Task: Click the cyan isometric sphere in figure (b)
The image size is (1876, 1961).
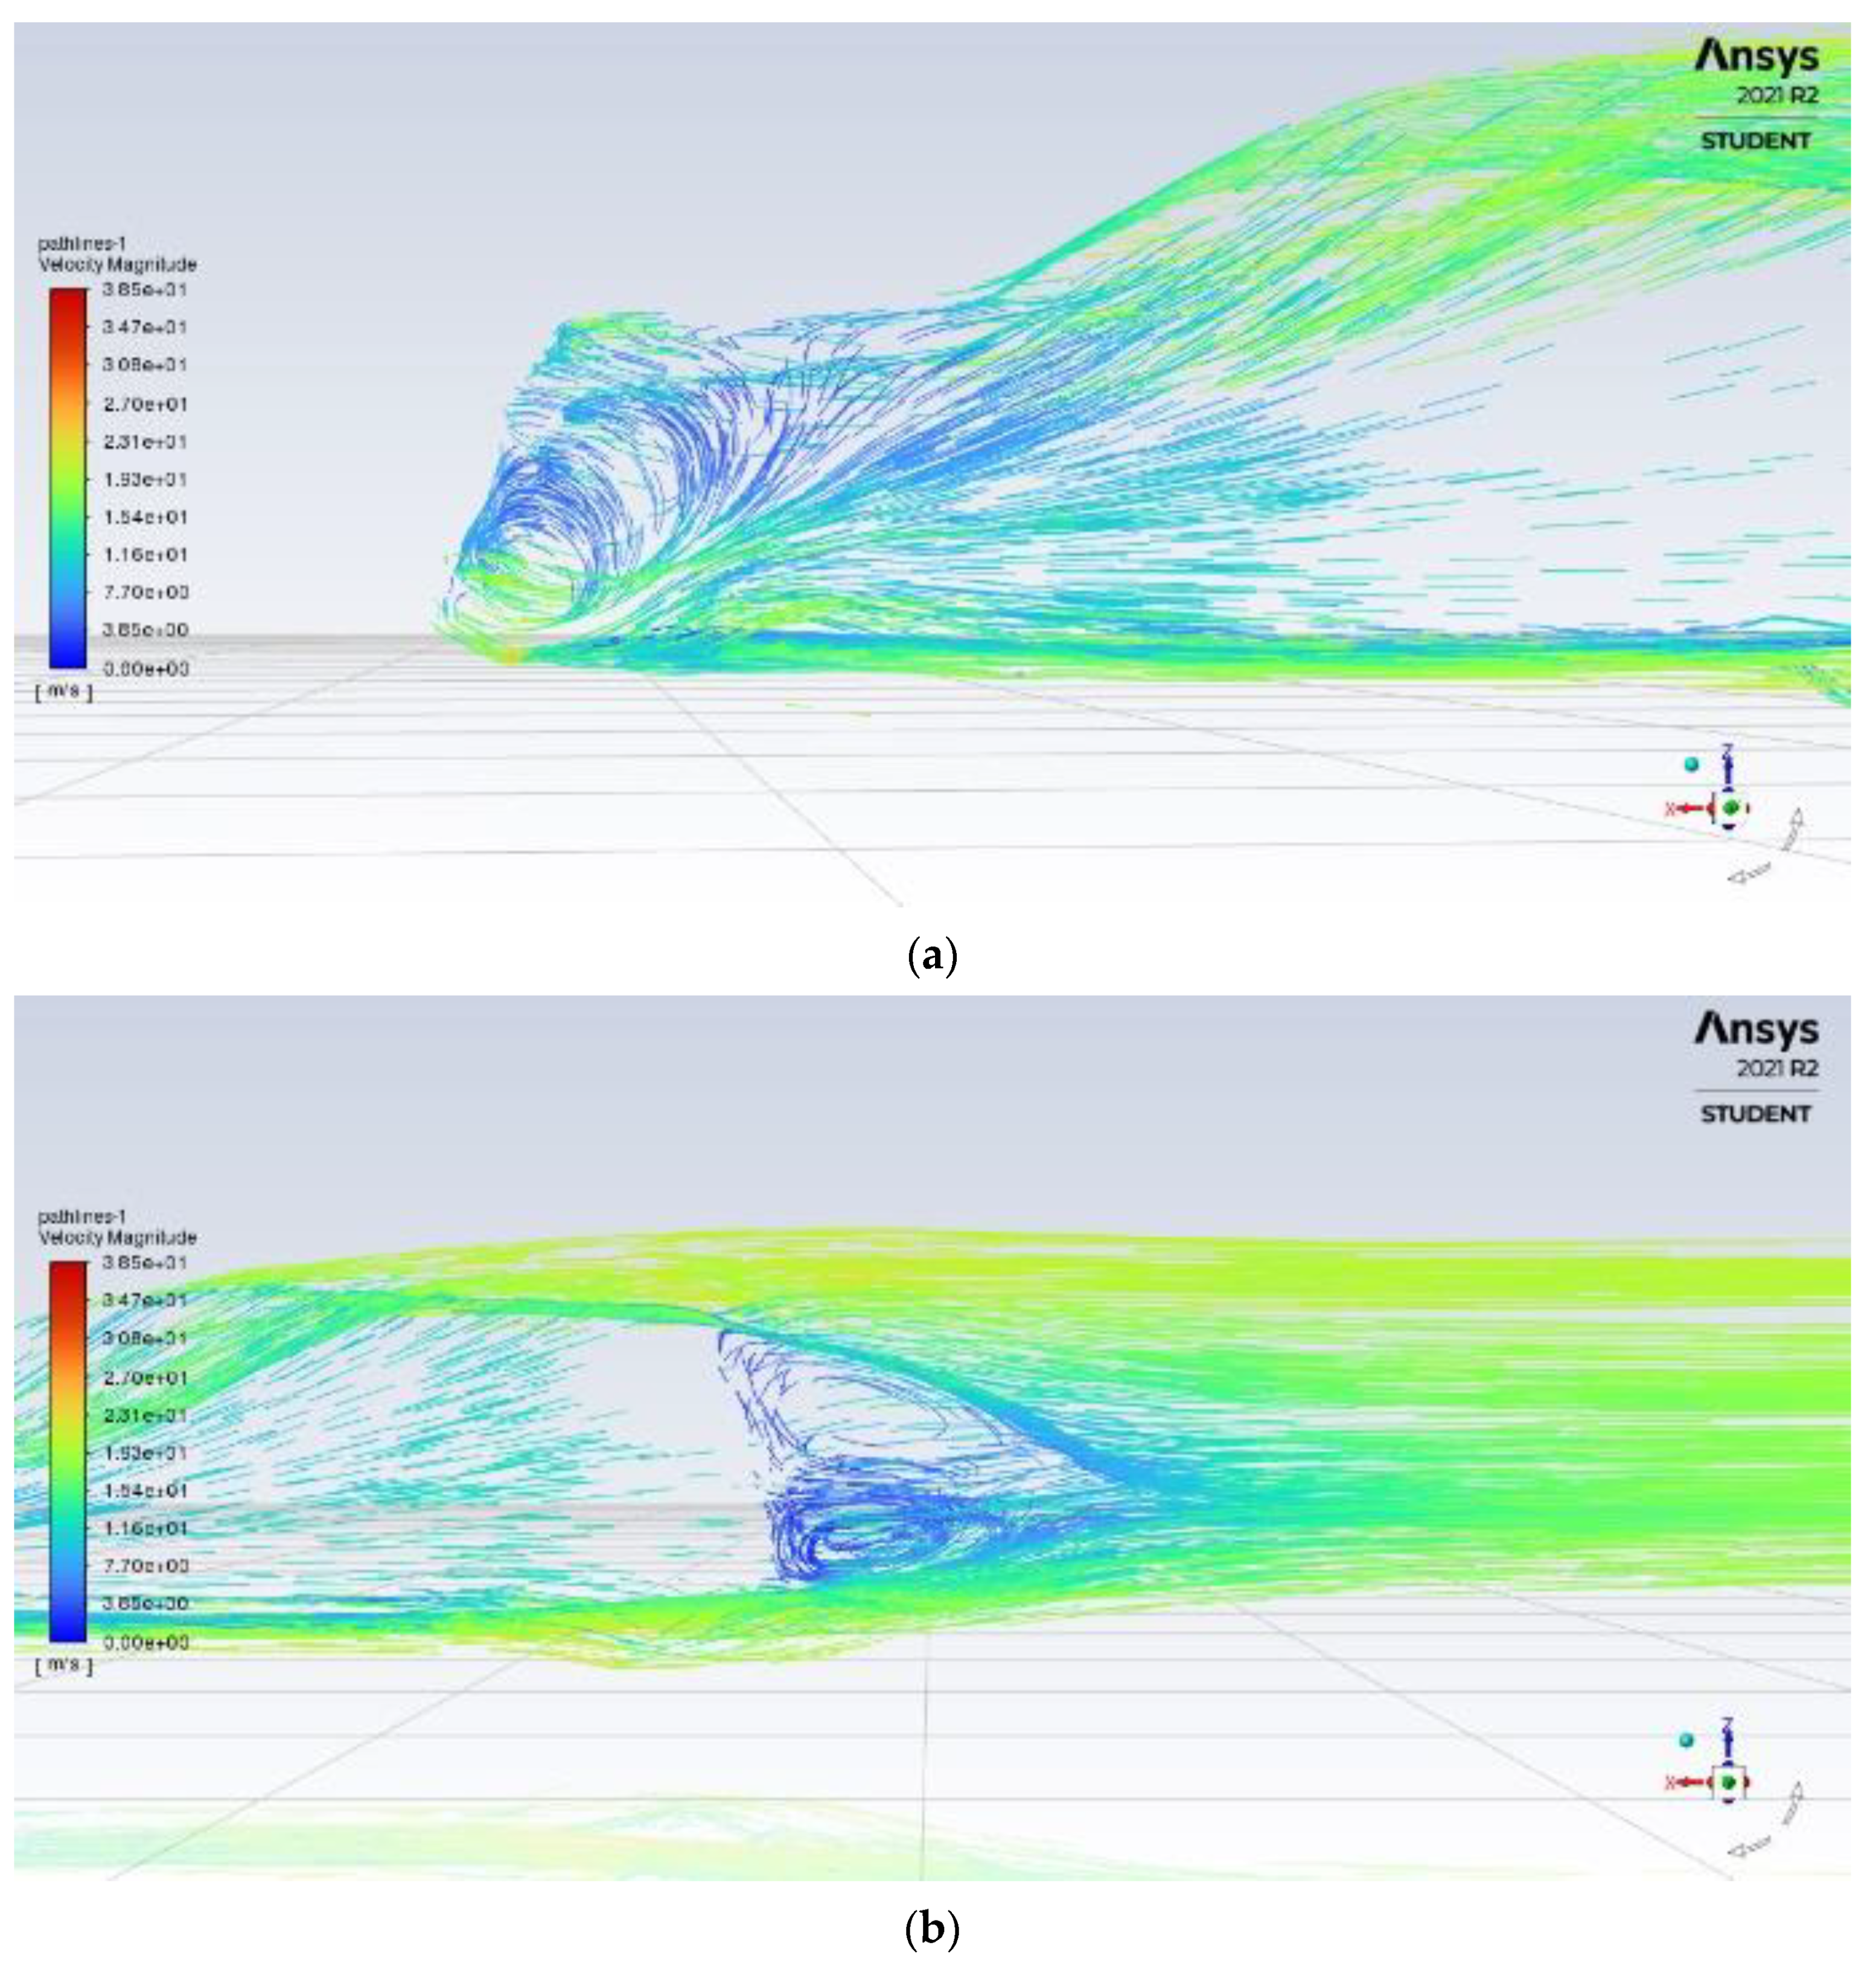Action: [1688, 1739]
